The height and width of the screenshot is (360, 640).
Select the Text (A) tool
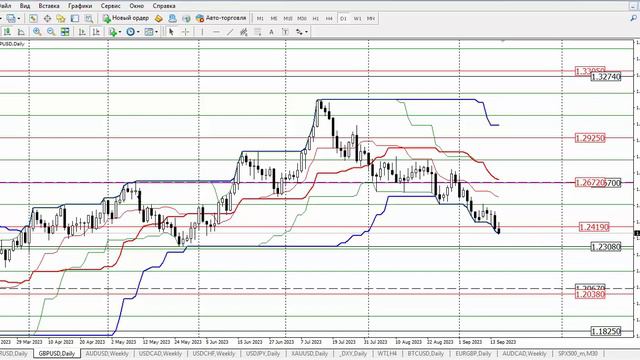[271, 32]
